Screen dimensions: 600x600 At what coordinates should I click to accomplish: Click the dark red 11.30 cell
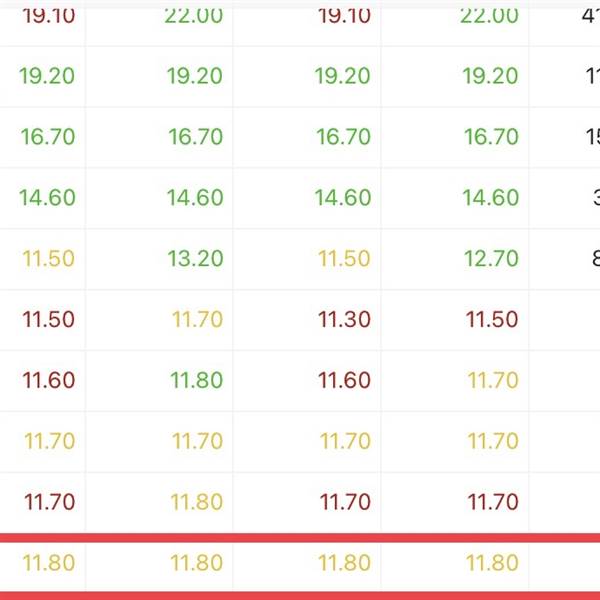coord(344,319)
